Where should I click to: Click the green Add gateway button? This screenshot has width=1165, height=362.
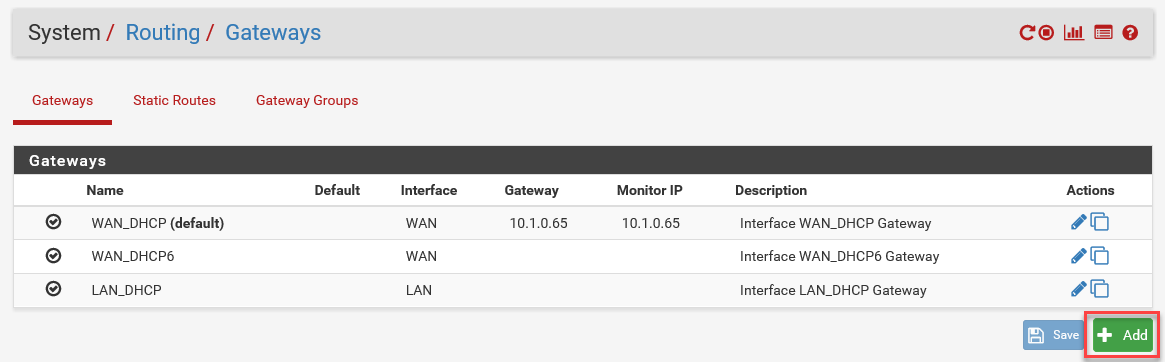(1123, 335)
